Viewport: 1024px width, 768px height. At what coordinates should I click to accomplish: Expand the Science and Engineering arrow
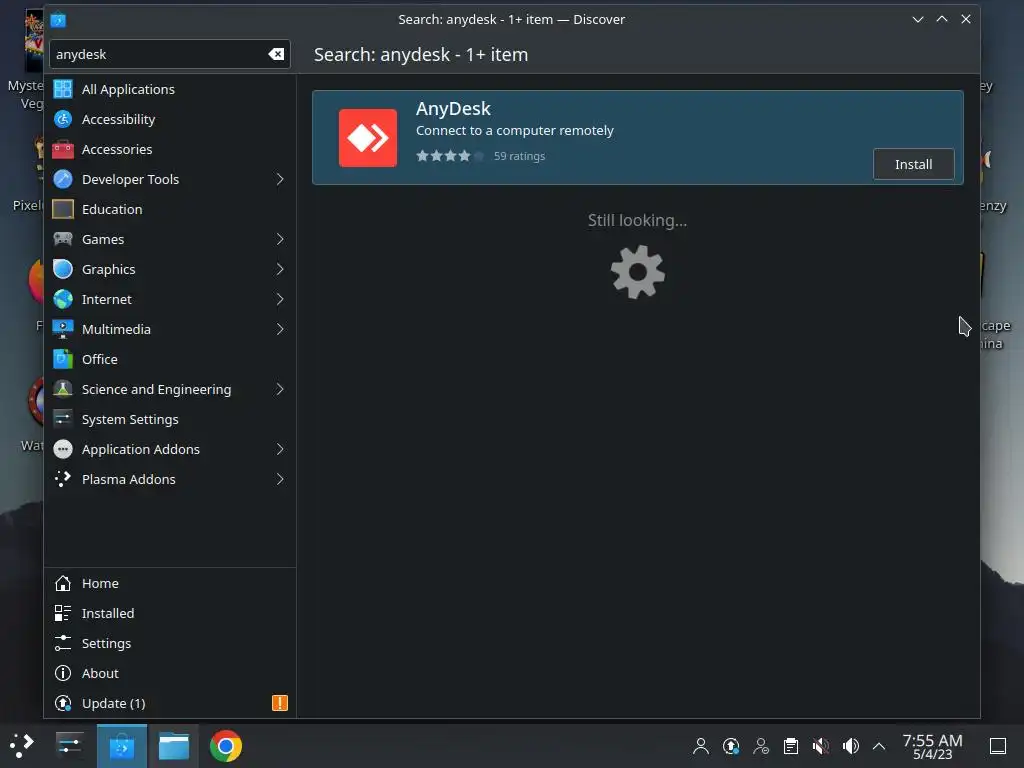coord(280,389)
